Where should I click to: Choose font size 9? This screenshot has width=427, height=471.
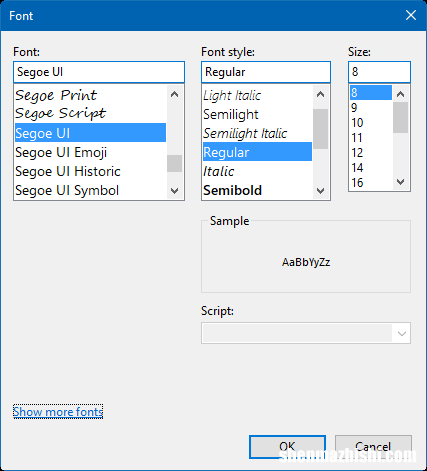pos(371,107)
